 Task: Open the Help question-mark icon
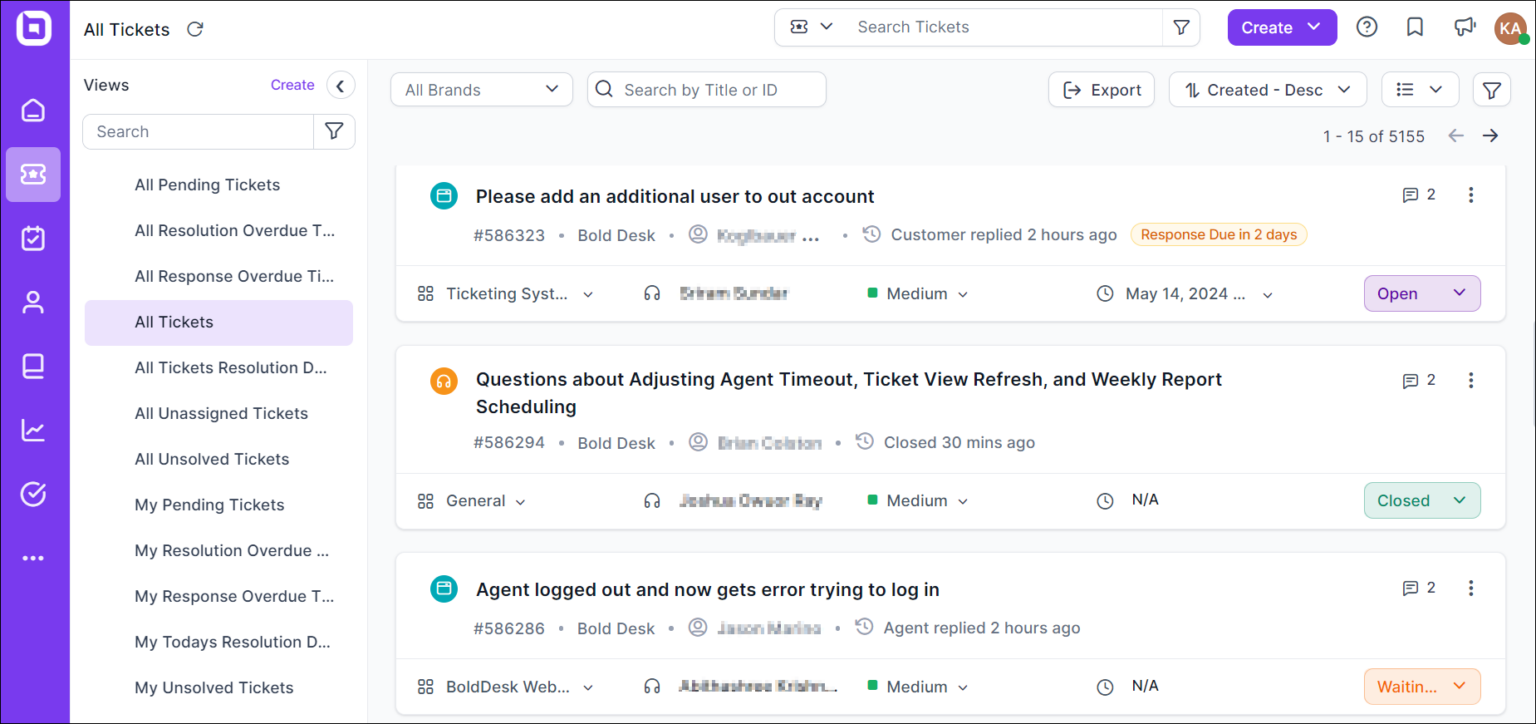[x=1366, y=27]
